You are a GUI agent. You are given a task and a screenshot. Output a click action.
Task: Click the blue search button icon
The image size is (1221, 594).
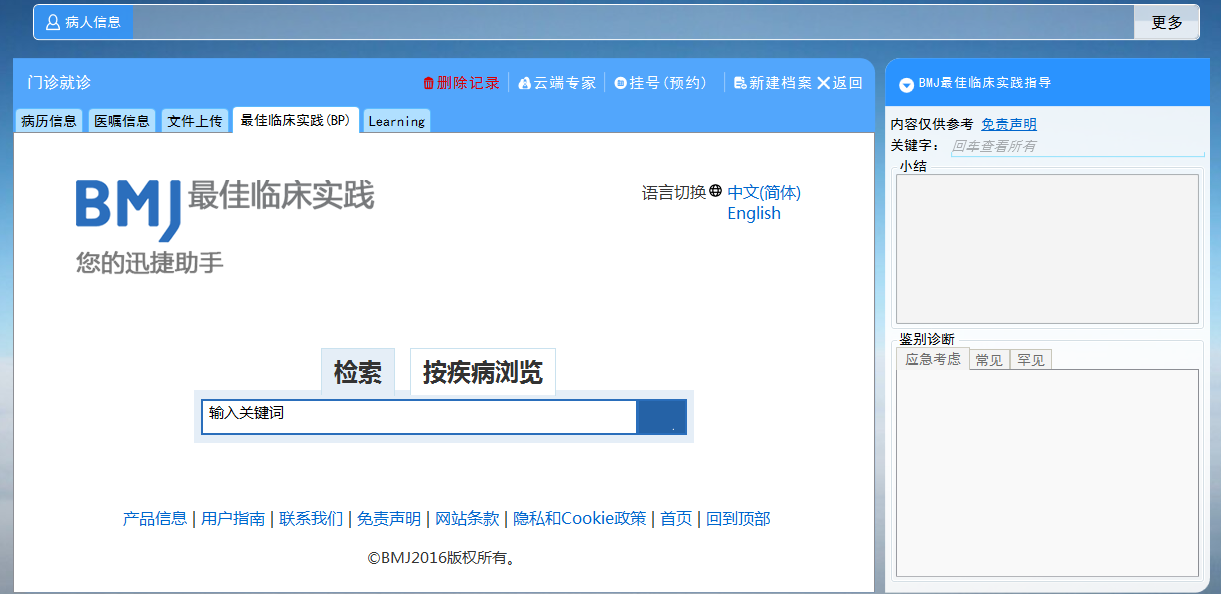661,417
